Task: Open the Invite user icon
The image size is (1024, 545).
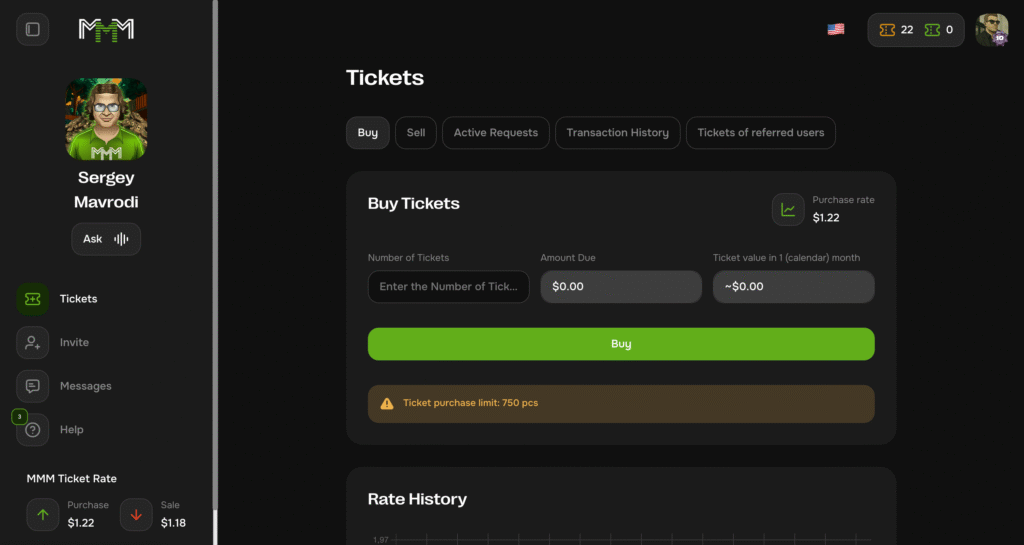Action: (33, 342)
